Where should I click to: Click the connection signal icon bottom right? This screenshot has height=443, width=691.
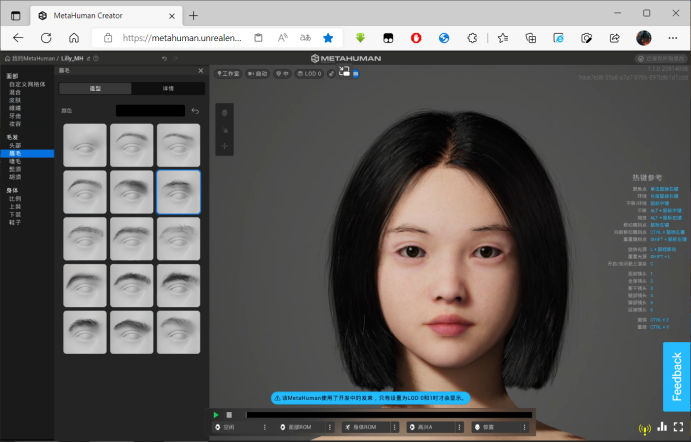[645, 428]
